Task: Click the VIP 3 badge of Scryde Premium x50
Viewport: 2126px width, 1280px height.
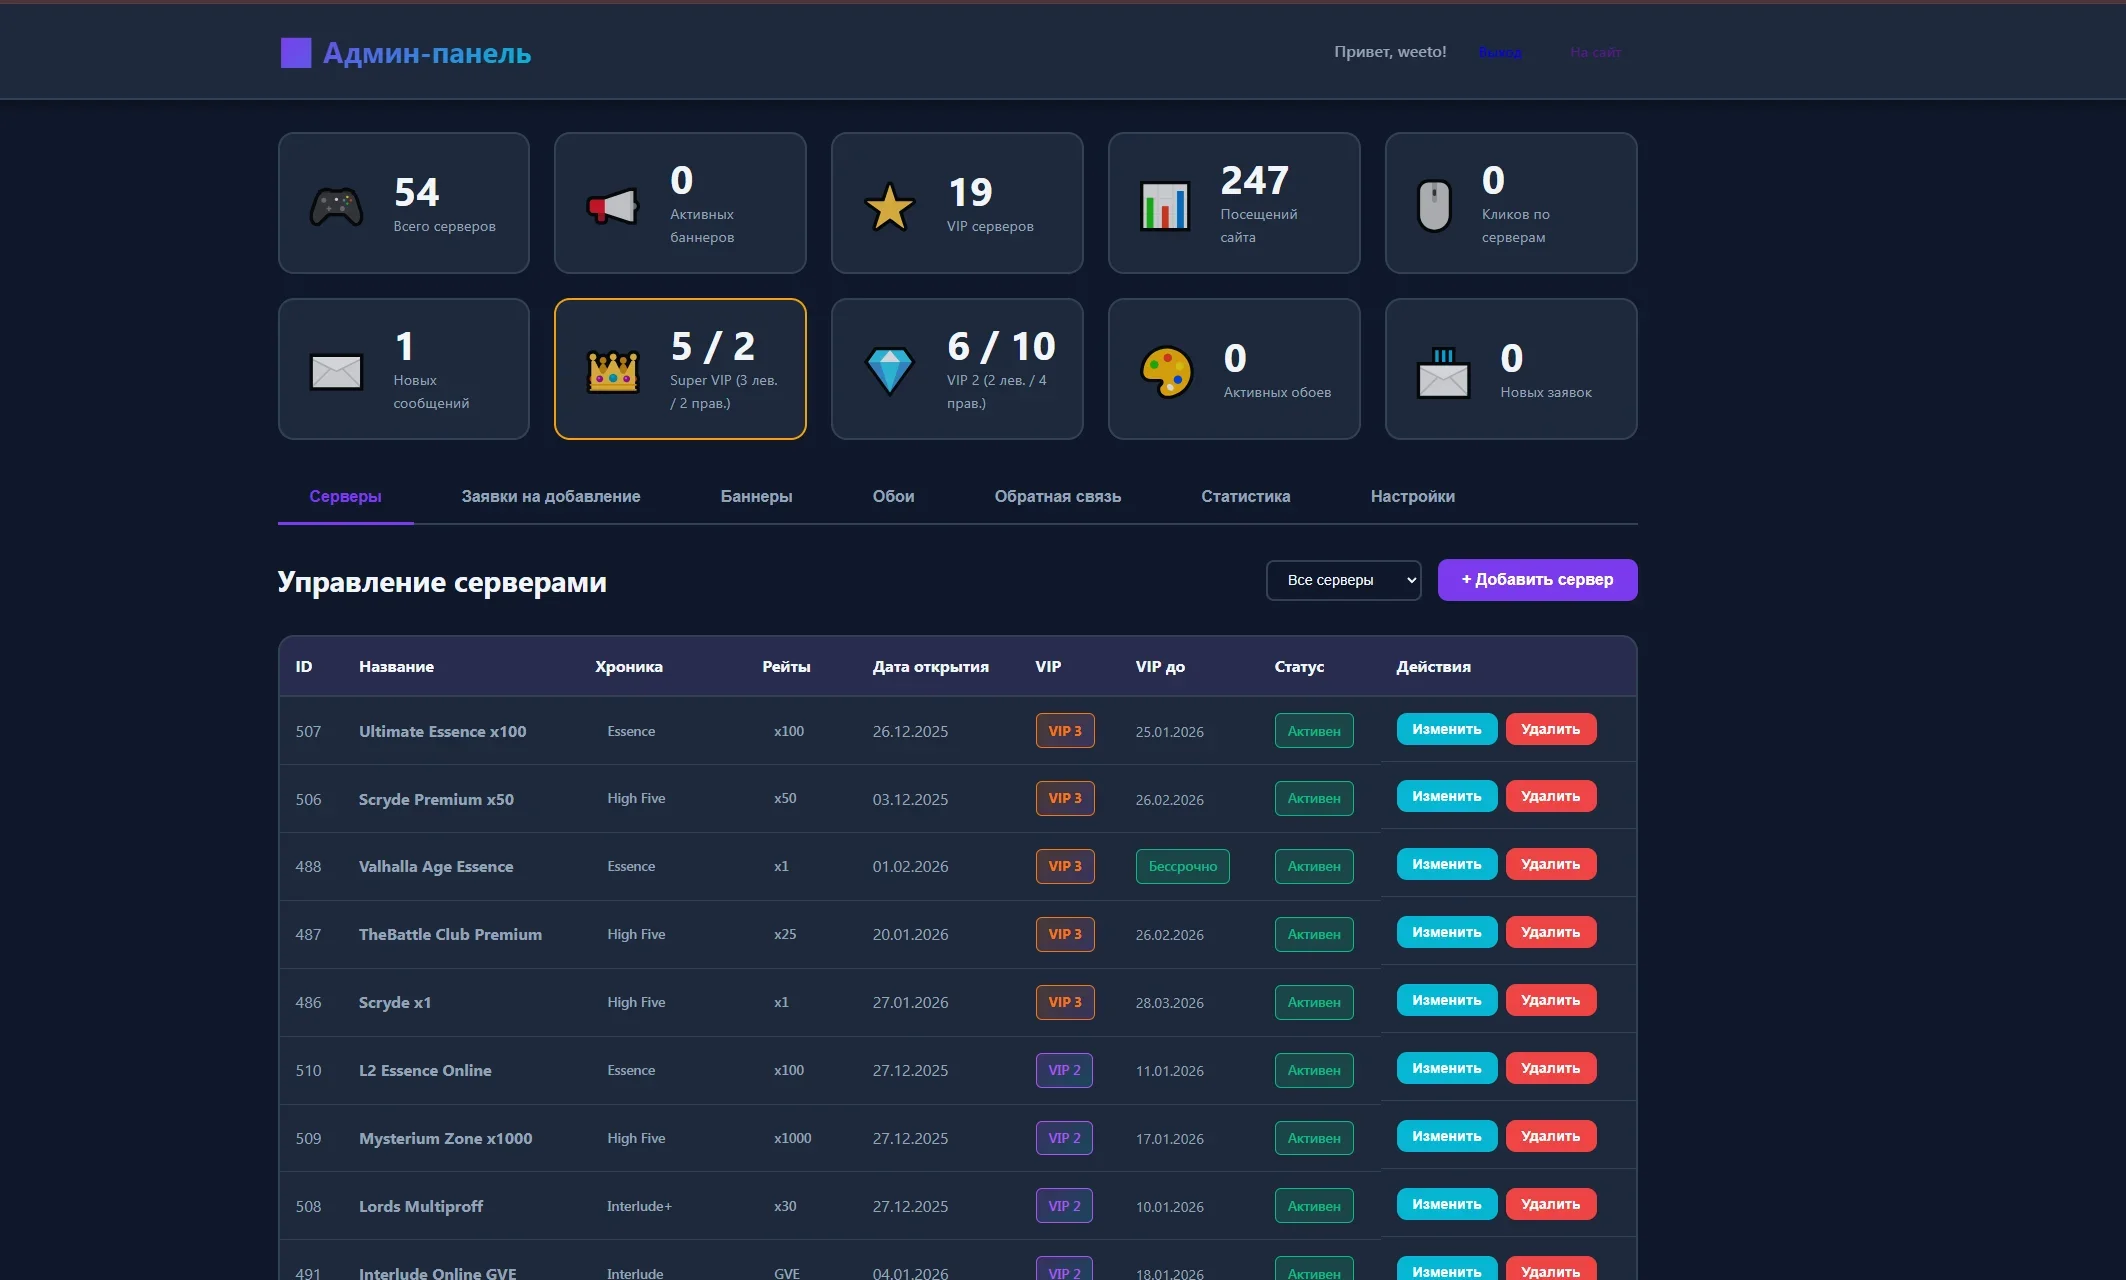Action: point(1065,798)
